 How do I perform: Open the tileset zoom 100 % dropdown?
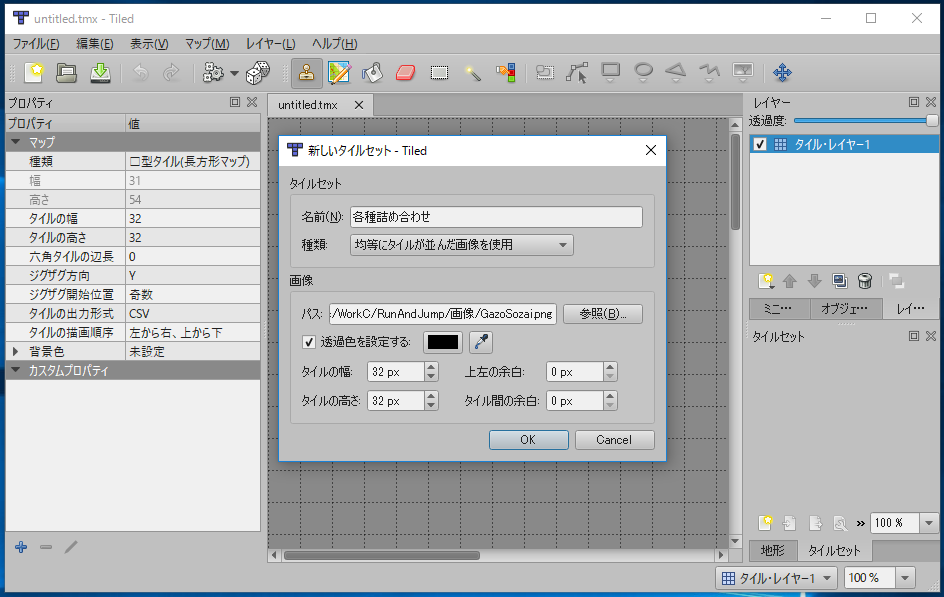929,522
